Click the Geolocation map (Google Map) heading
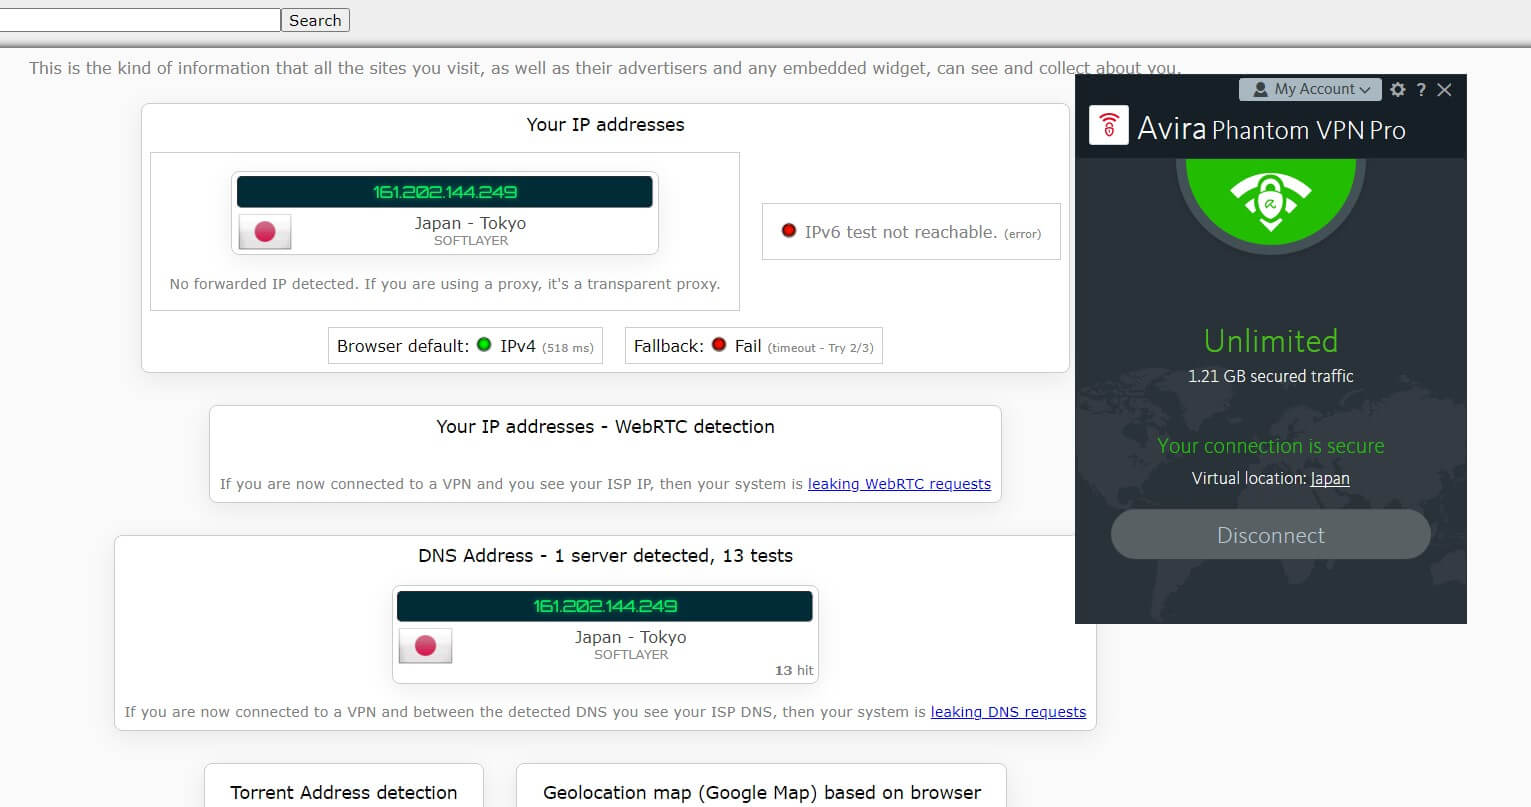 tap(762, 792)
